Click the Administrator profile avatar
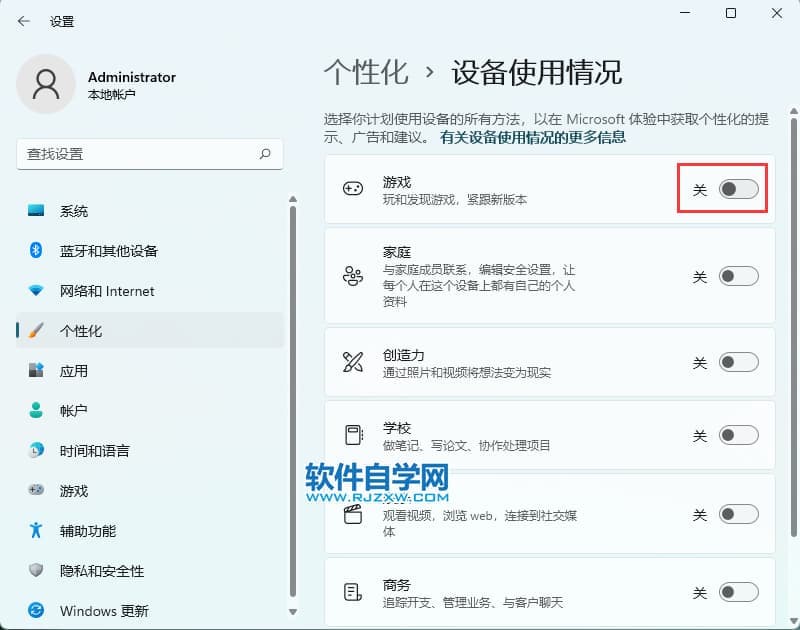The width and height of the screenshot is (800, 630). click(x=46, y=85)
